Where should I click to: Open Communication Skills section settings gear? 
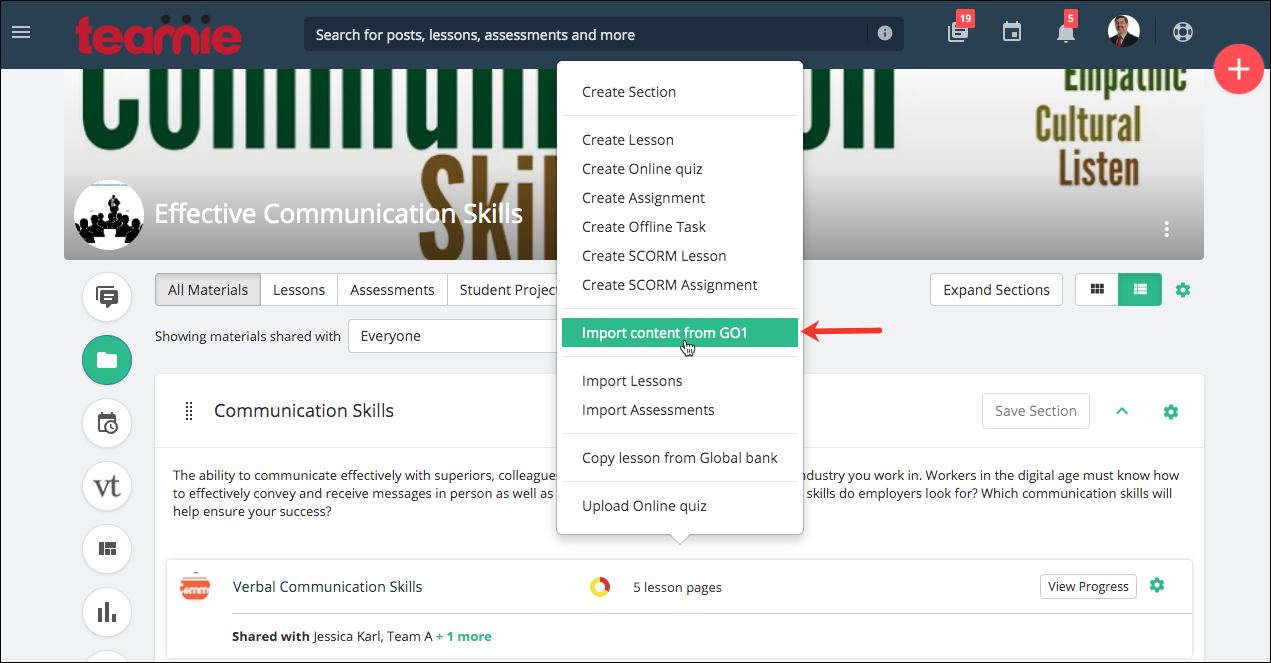[1171, 411]
